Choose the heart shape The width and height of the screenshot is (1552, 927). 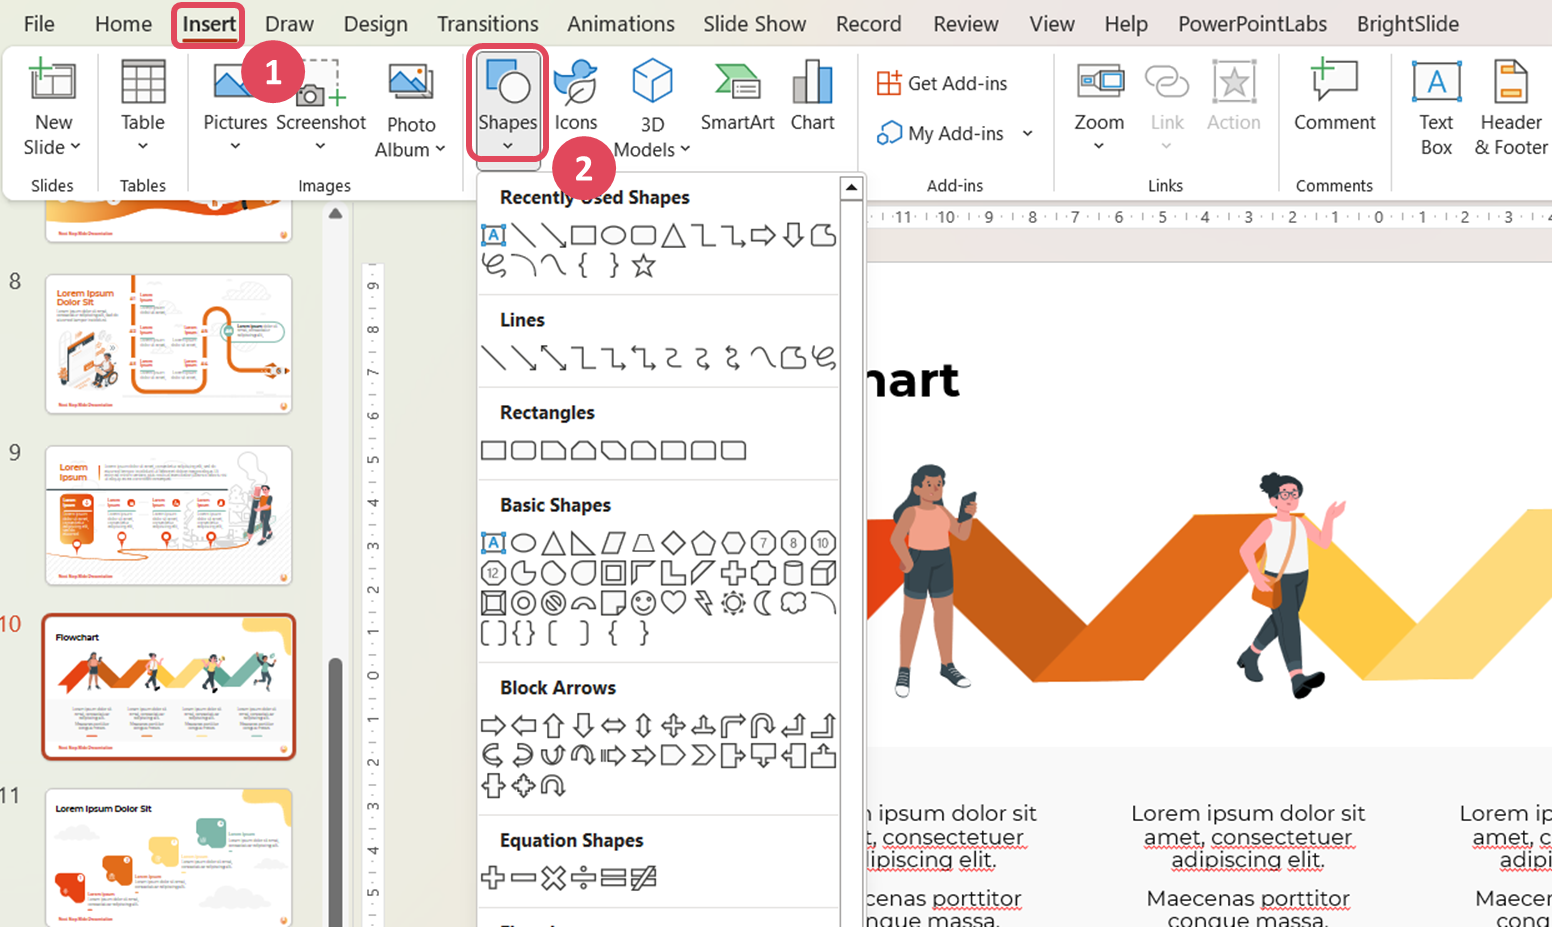[x=673, y=603]
